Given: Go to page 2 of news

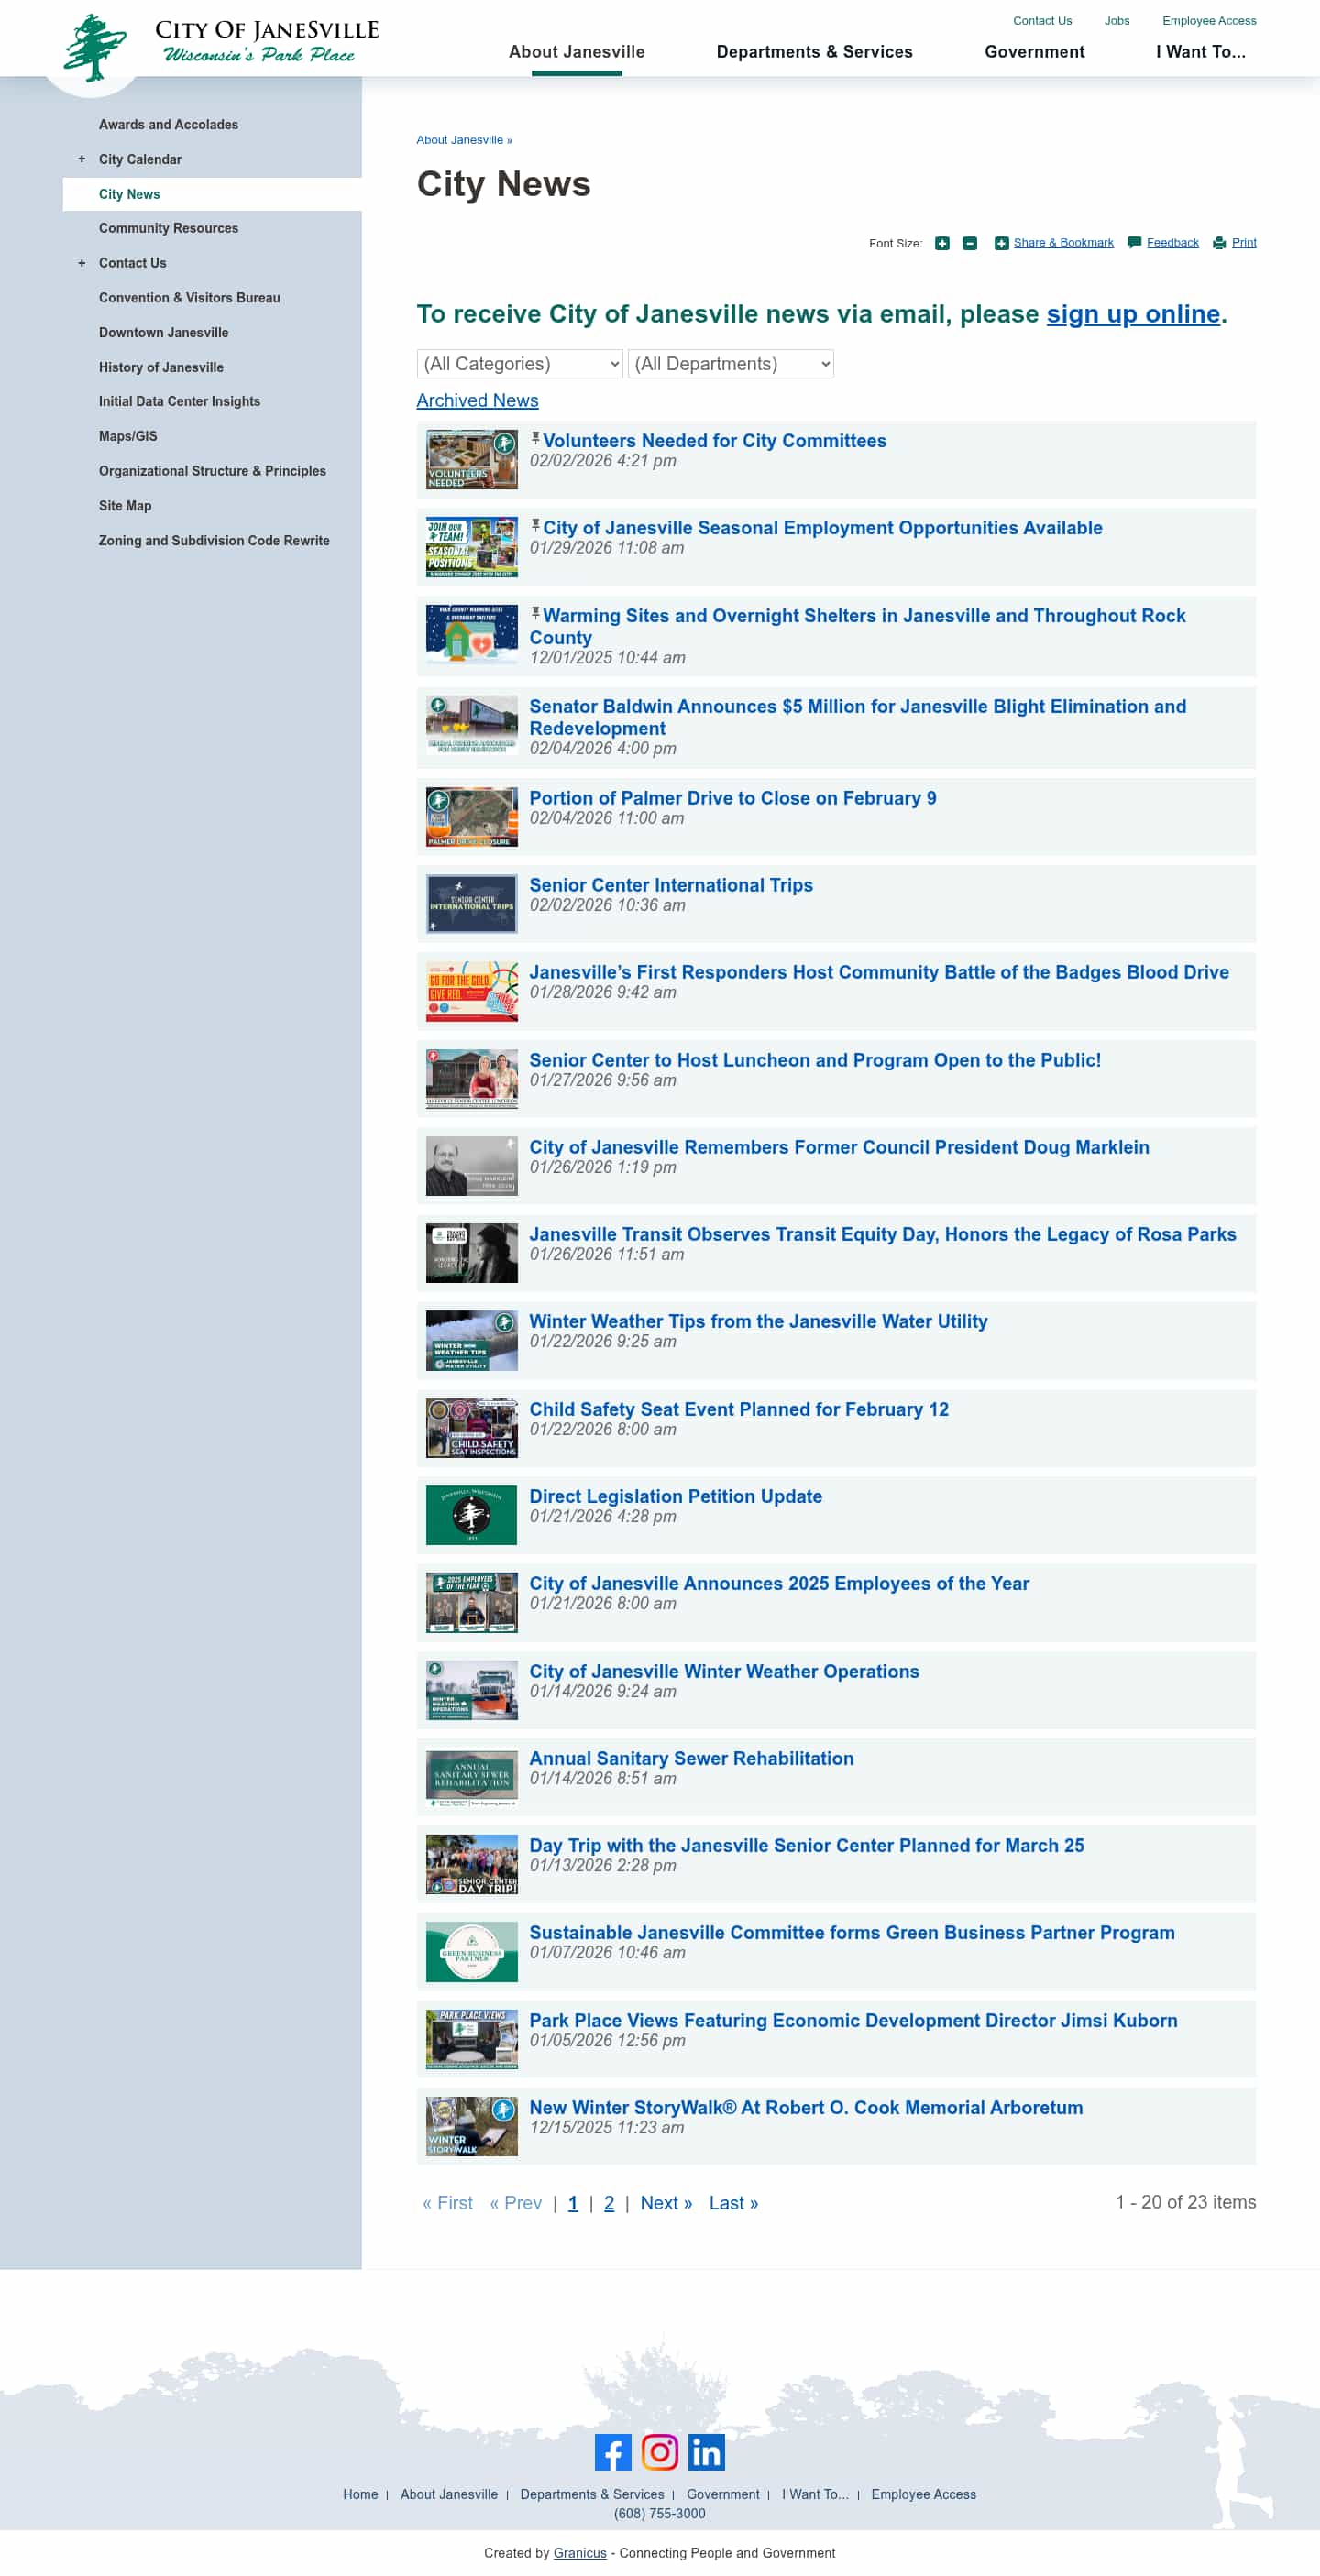Looking at the screenshot, I should tap(609, 2203).
